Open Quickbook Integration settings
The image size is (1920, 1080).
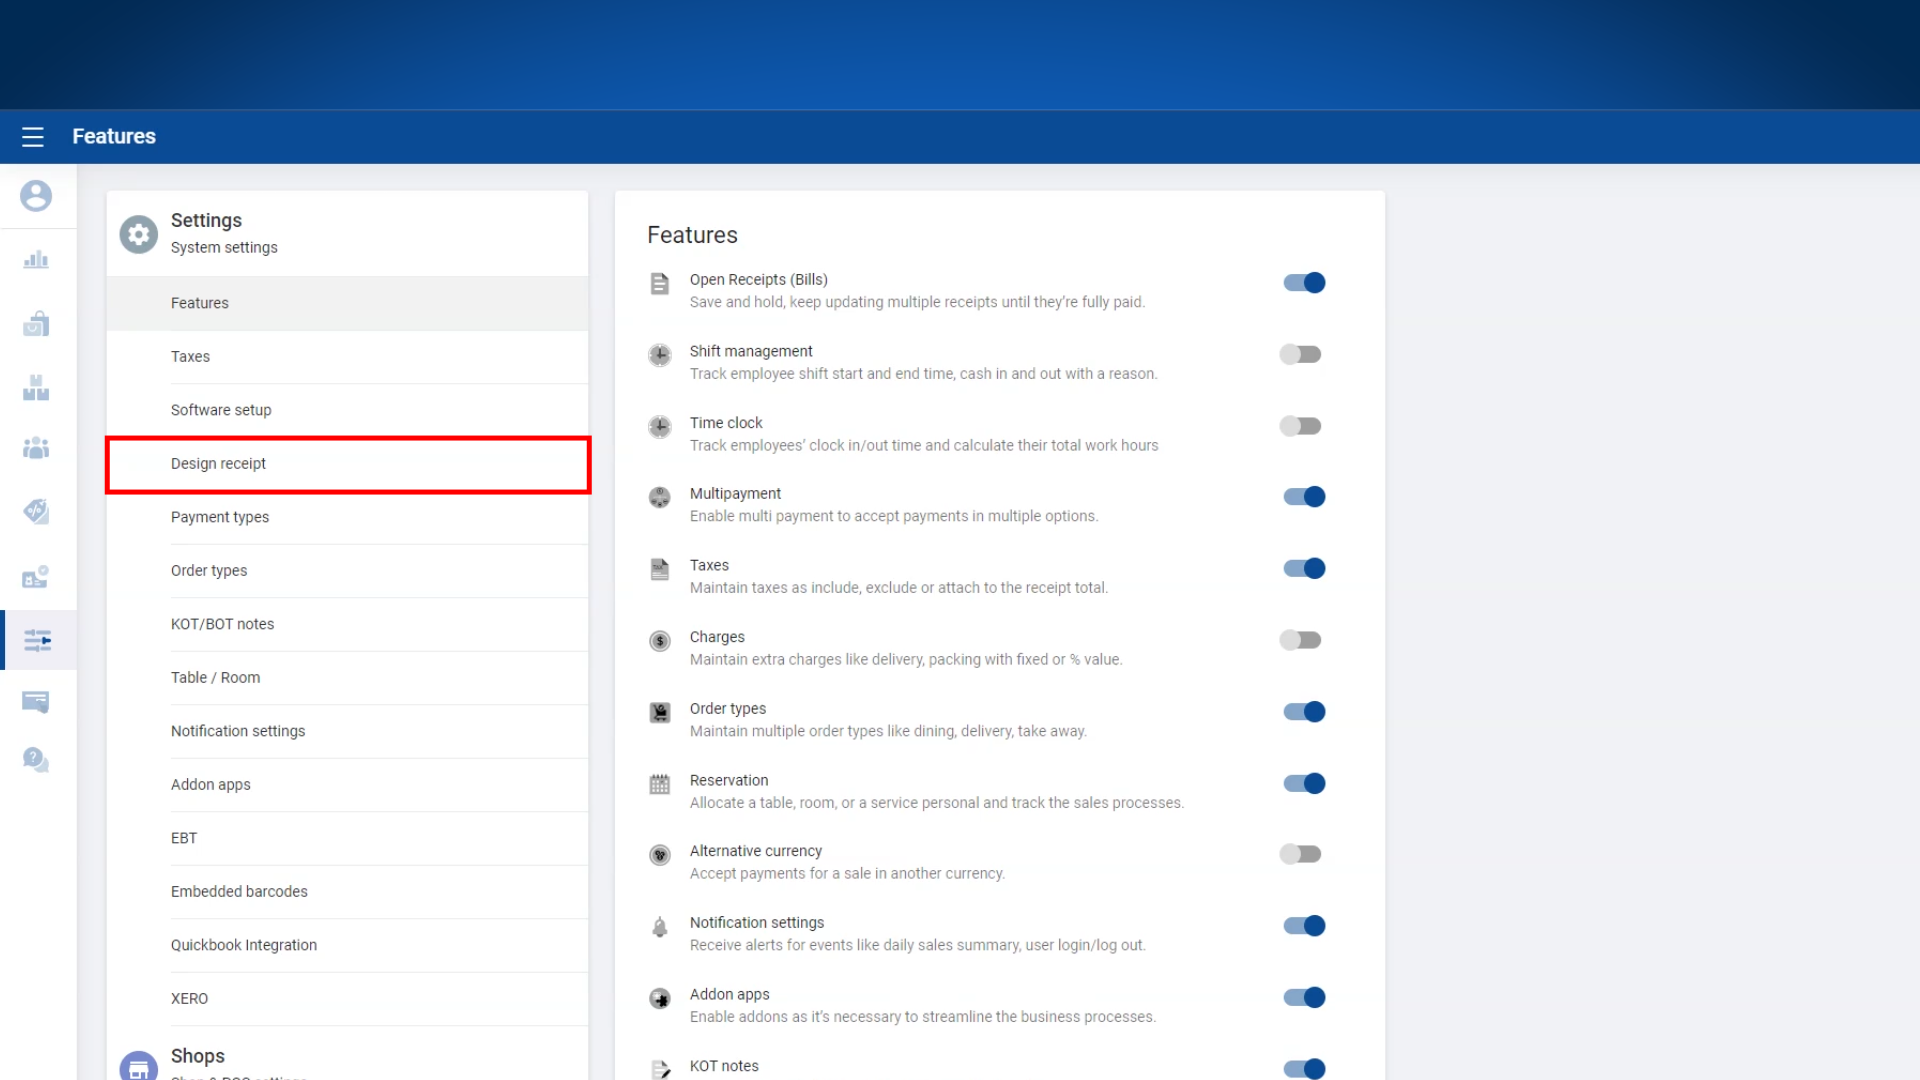(244, 945)
